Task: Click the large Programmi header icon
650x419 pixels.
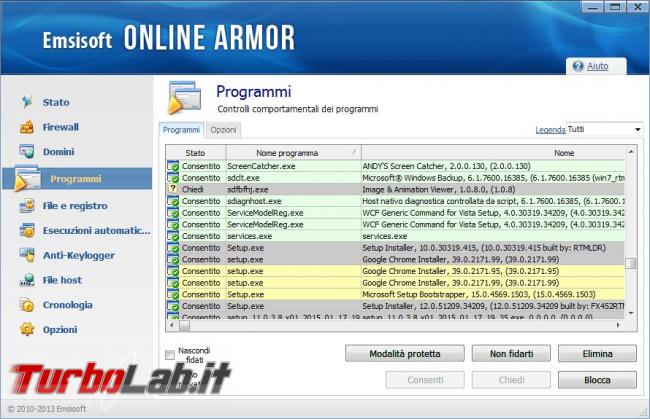Action: click(x=185, y=98)
